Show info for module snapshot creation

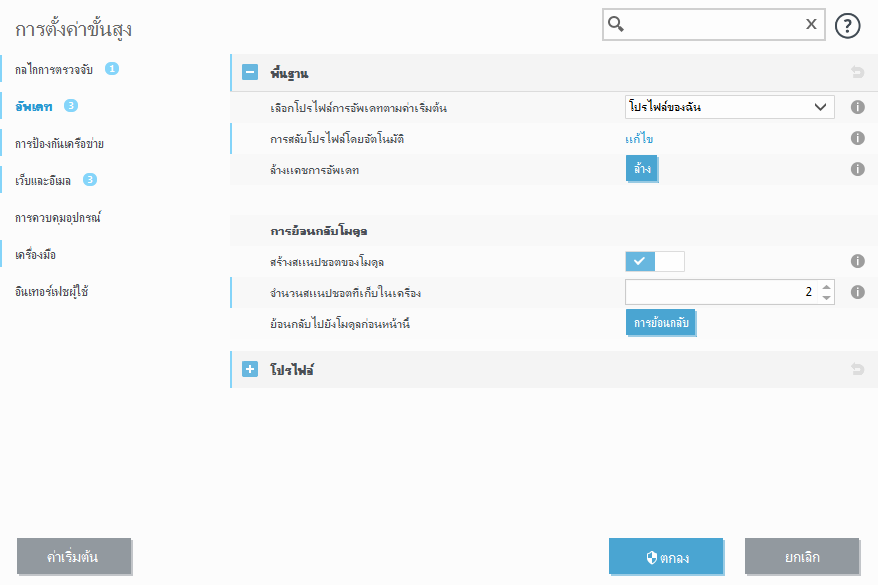857,261
